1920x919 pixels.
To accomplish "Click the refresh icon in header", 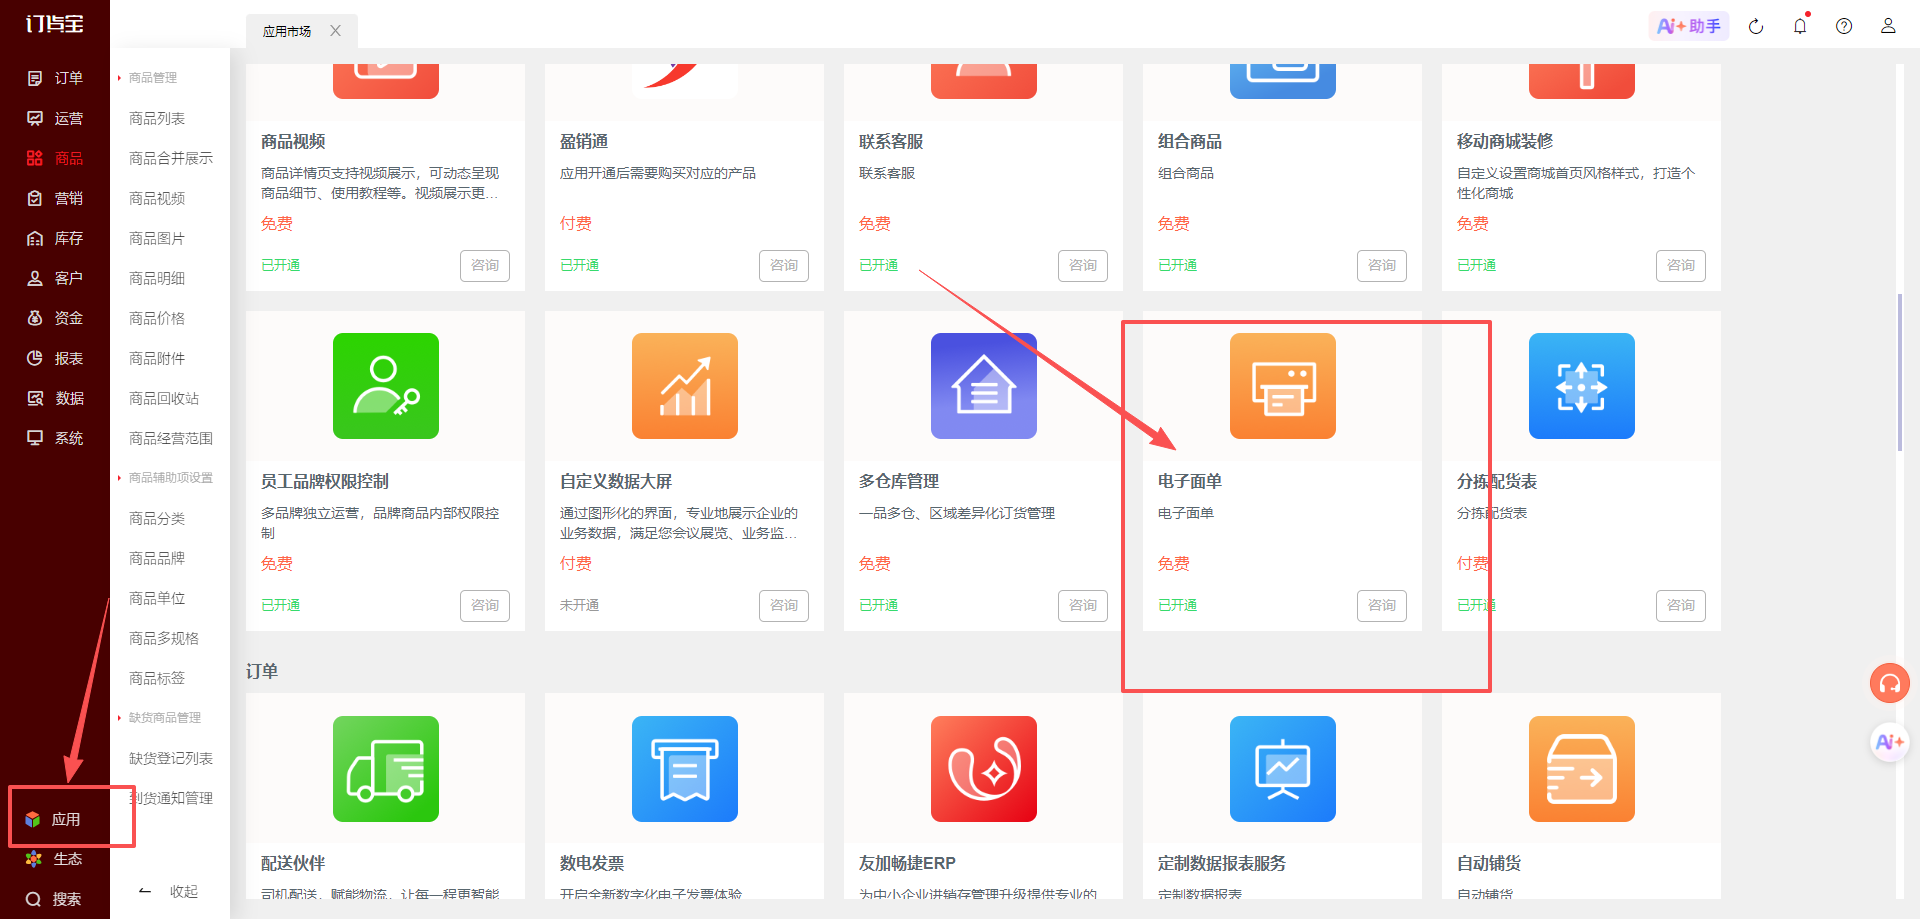I will [x=1756, y=26].
